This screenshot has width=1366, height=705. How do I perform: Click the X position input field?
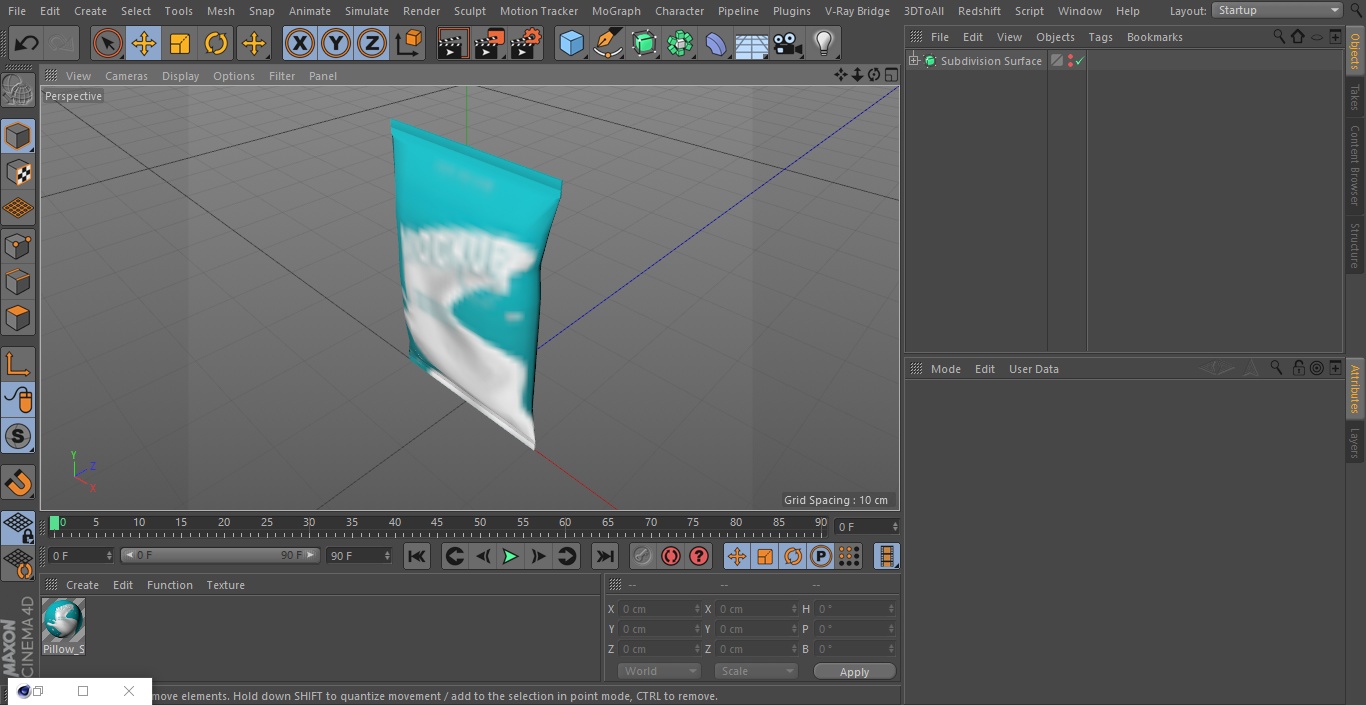pyautogui.click(x=661, y=609)
